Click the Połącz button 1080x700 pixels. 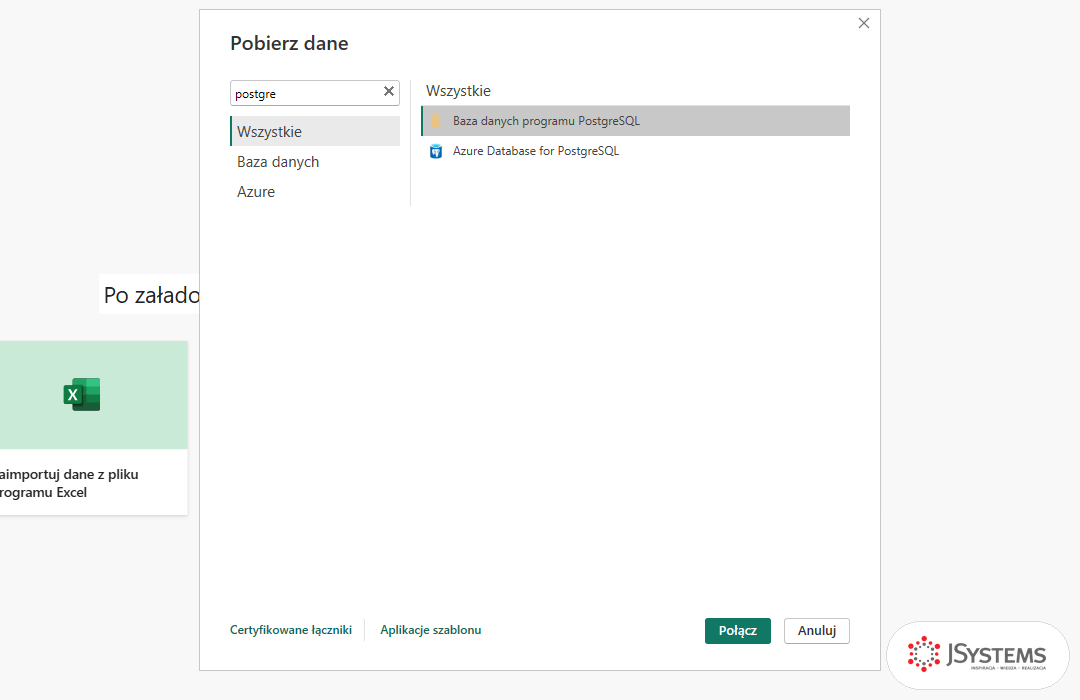pos(738,630)
